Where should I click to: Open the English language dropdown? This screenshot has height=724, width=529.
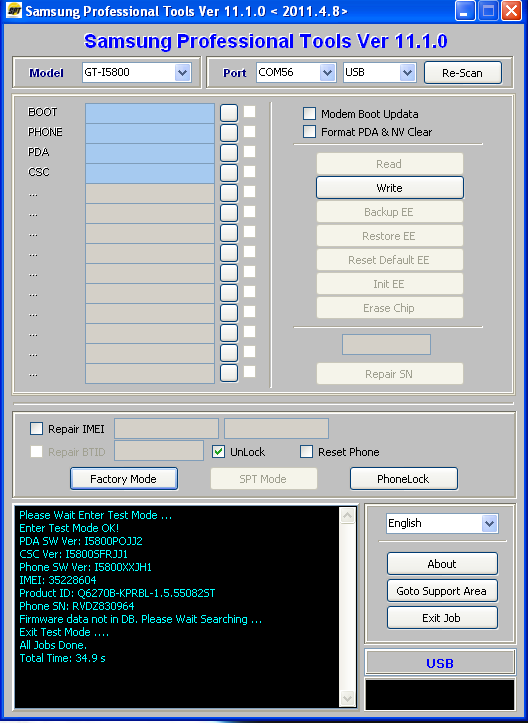[442, 524]
